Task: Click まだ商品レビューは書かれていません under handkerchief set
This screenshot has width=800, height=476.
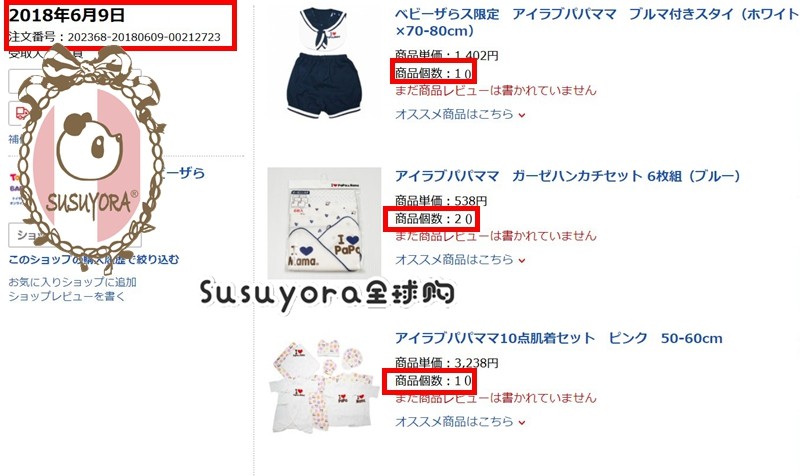Action: coord(495,236)
